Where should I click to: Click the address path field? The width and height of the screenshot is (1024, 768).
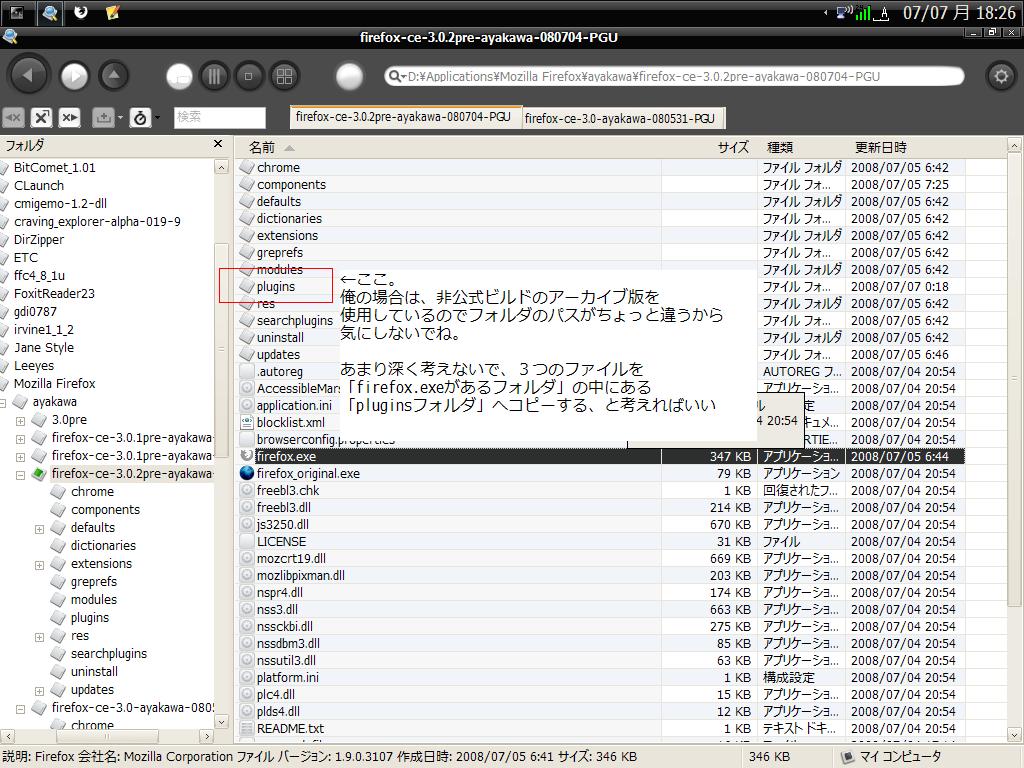click(674, 76)
